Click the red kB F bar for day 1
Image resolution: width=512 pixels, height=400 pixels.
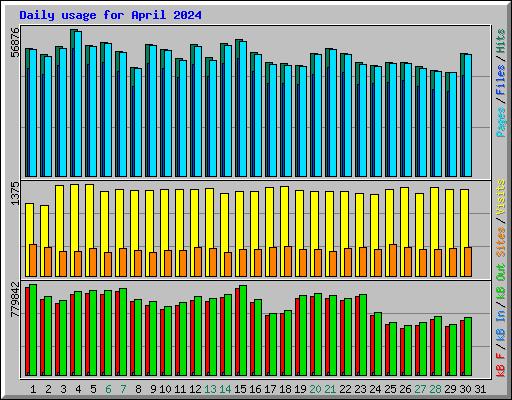click(x=27, y=331)
